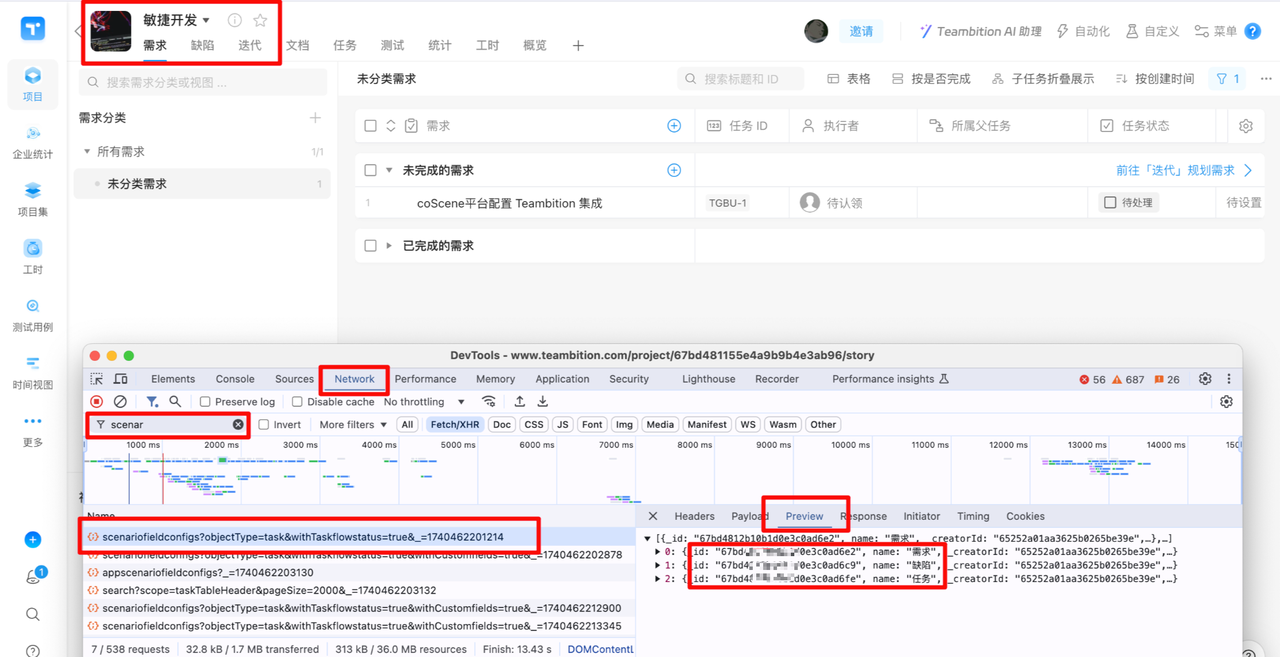1280x657 pixels.
Task: Enable Preserve log checkbox
Action: [x=205, y=402]
